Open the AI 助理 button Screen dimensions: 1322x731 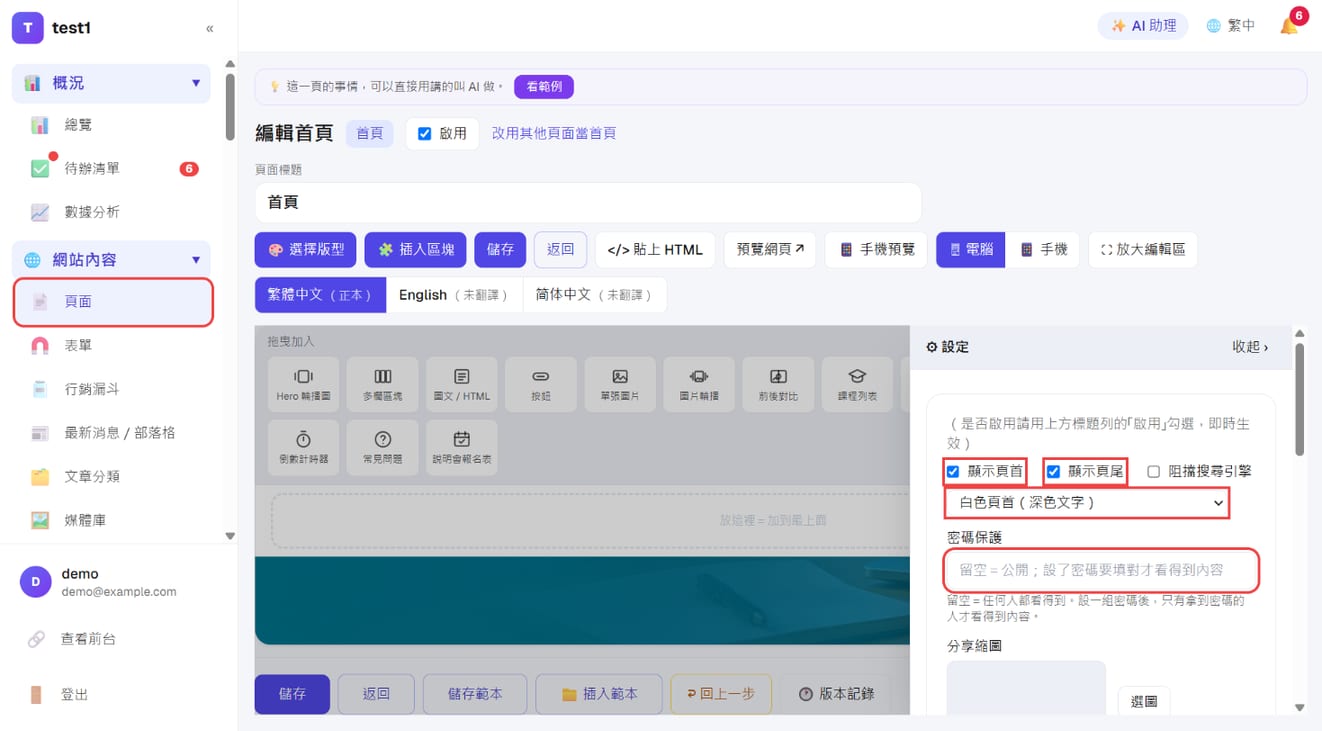point(1143,26)
